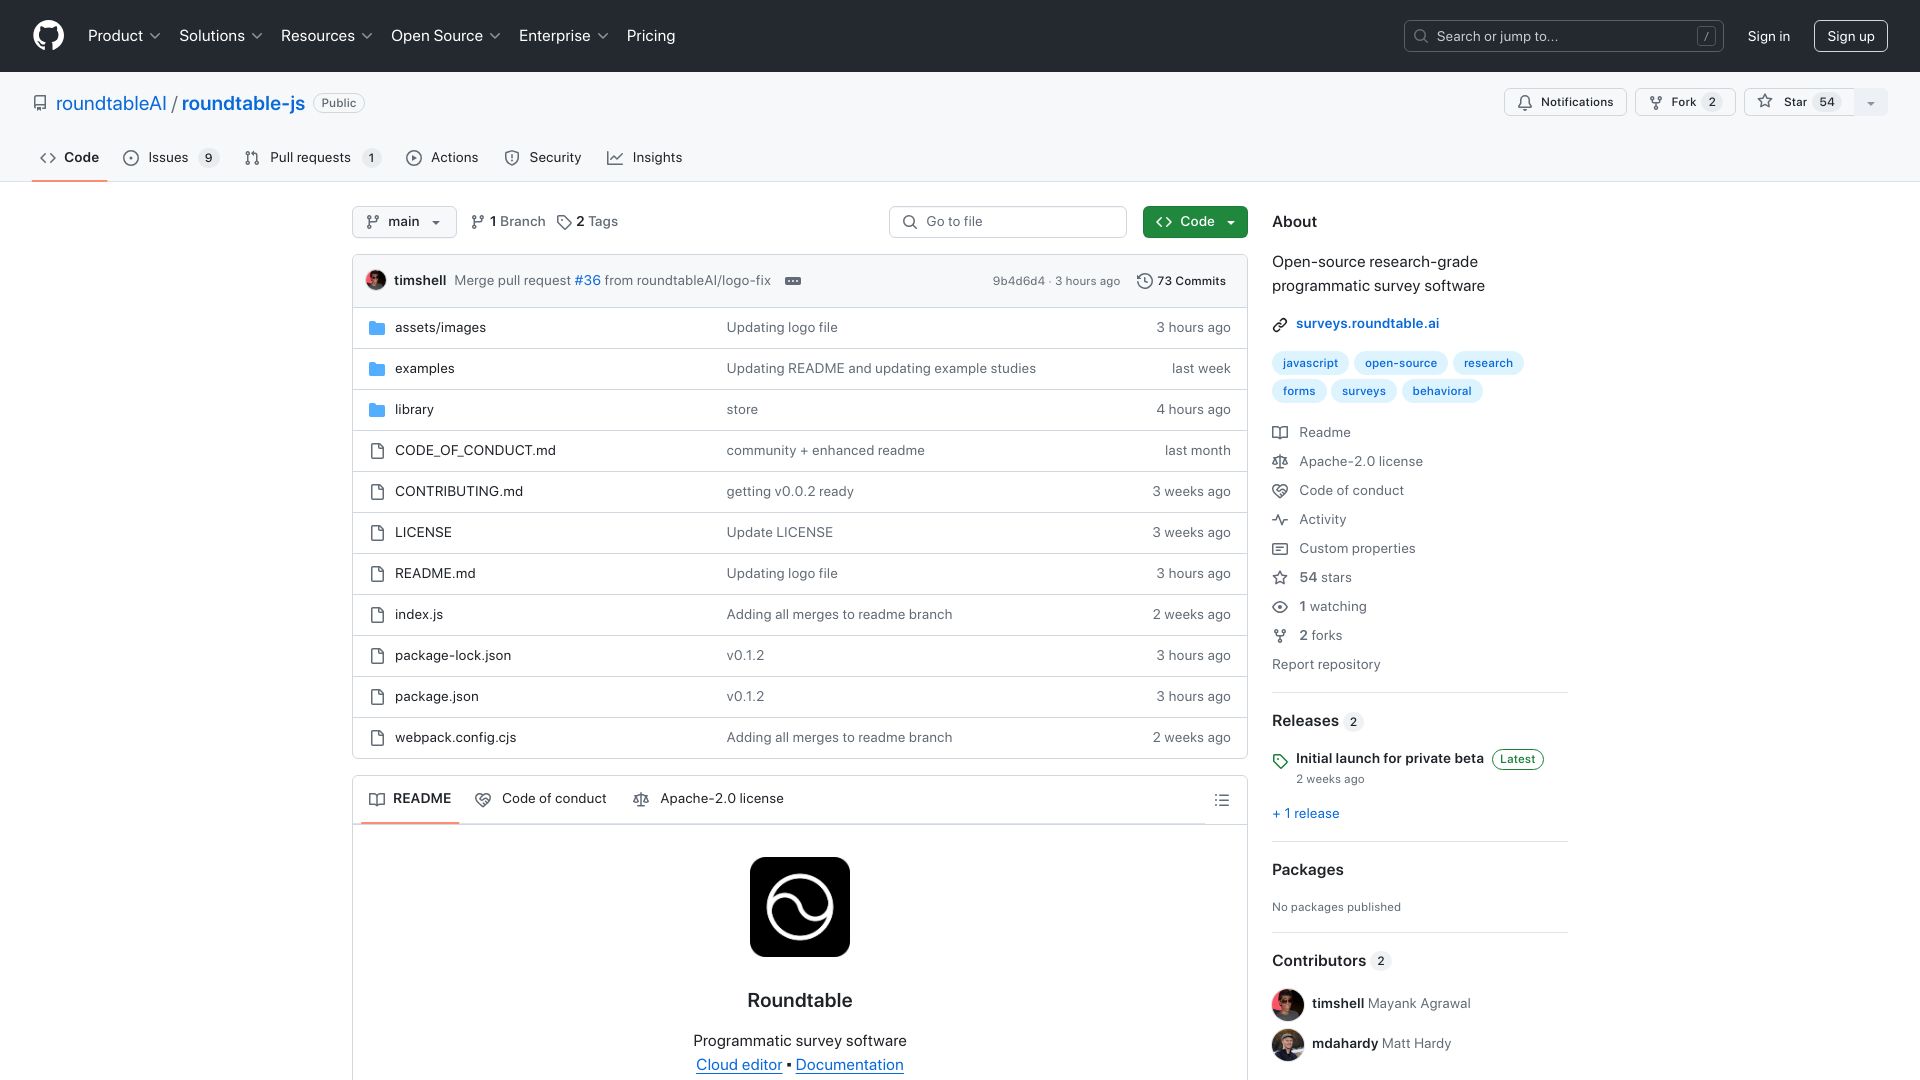Fork the repository
Image resolution: width=1920 pixels, height=1080 pixels.
pos(1685,102)
